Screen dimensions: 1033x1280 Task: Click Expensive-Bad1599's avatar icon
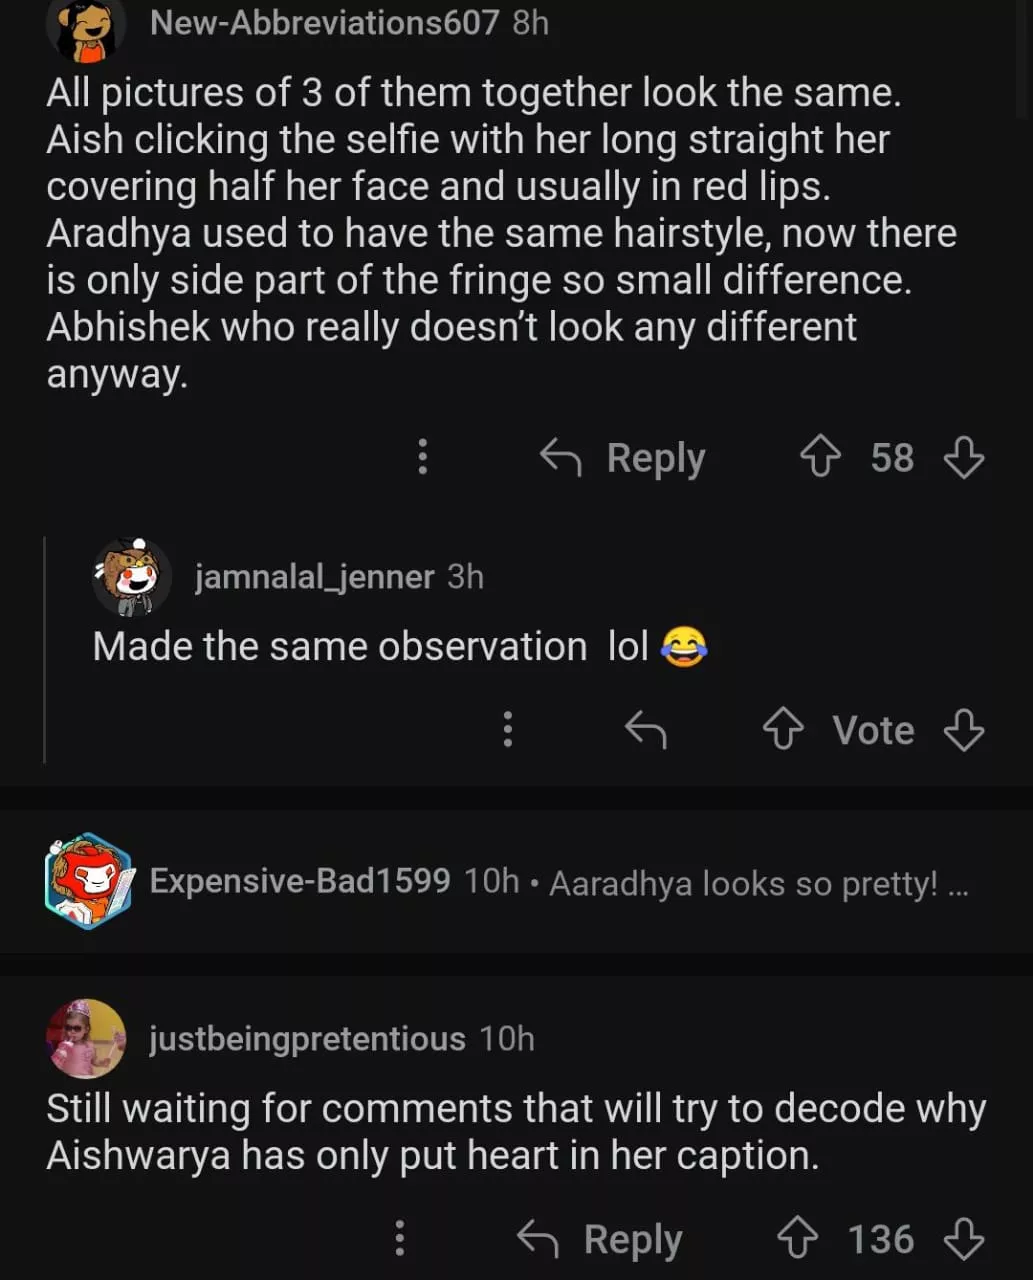click(89, 881)
